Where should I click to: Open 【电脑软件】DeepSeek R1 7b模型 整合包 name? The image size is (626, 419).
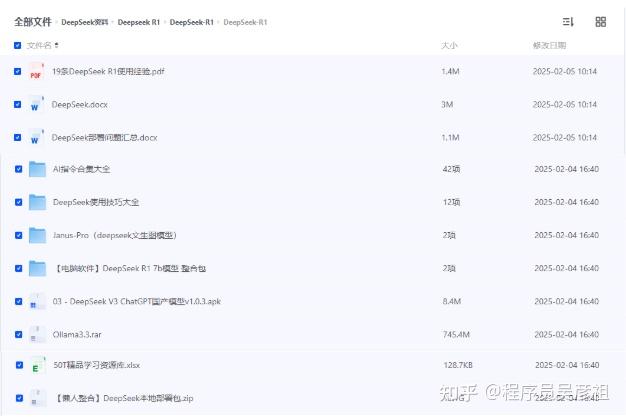(x=129, y=269)
